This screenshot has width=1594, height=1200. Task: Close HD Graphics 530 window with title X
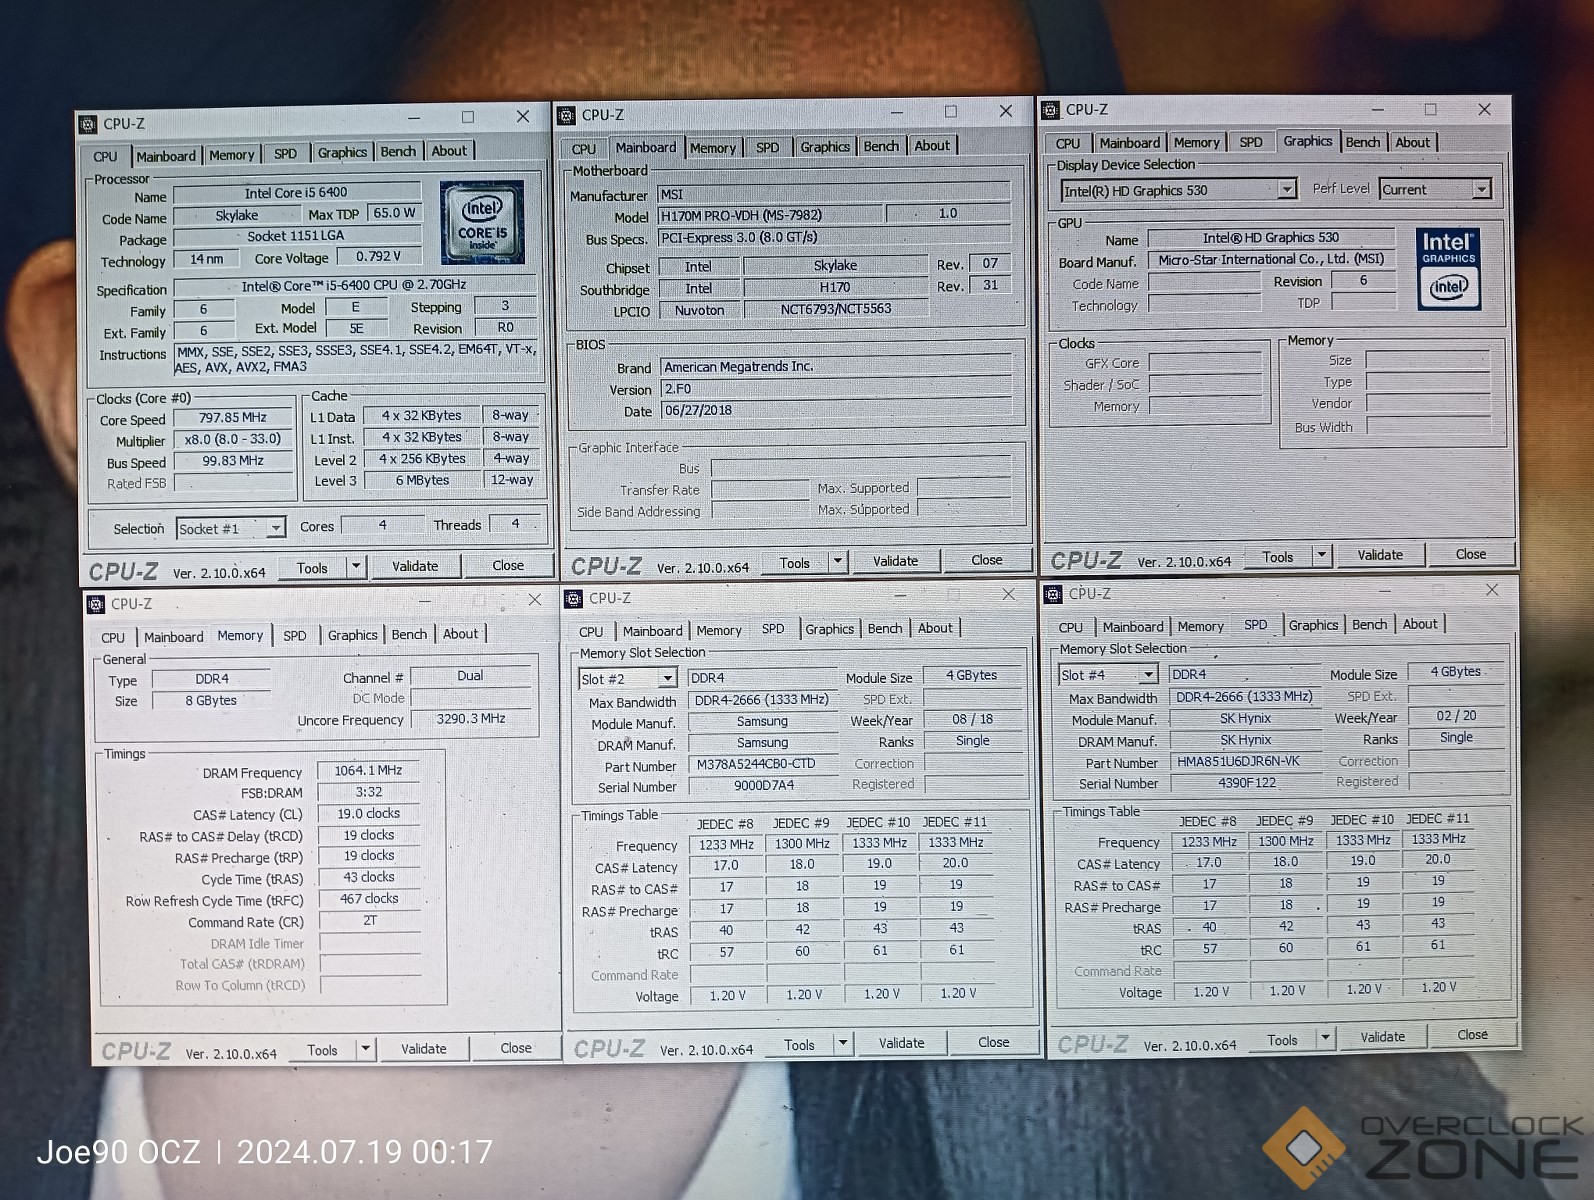click(x=1484, y=109)
